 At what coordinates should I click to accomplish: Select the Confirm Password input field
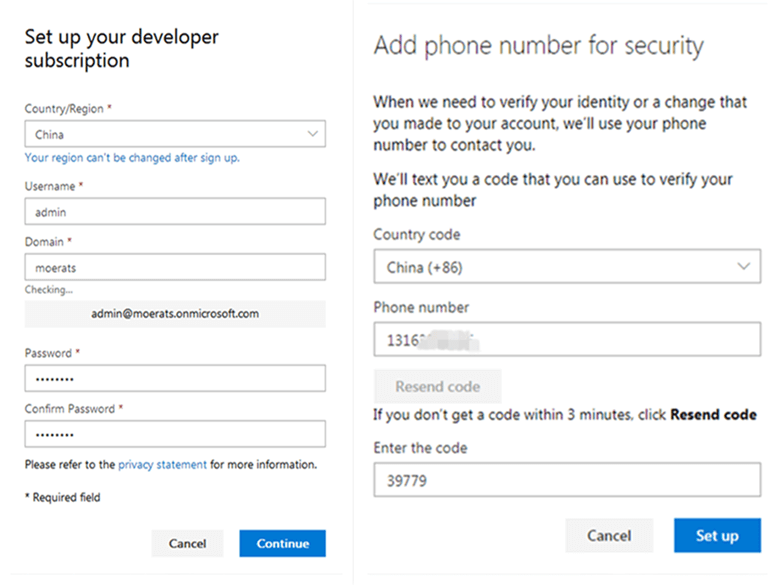click(175, 434)
